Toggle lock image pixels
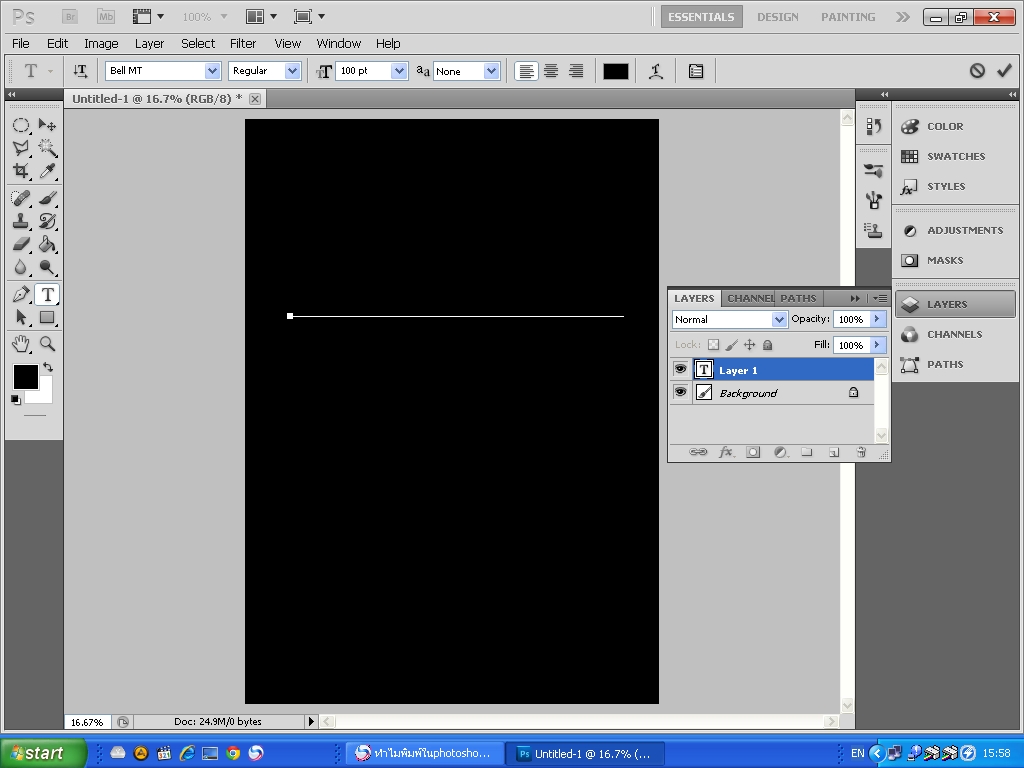 (732, 345)
